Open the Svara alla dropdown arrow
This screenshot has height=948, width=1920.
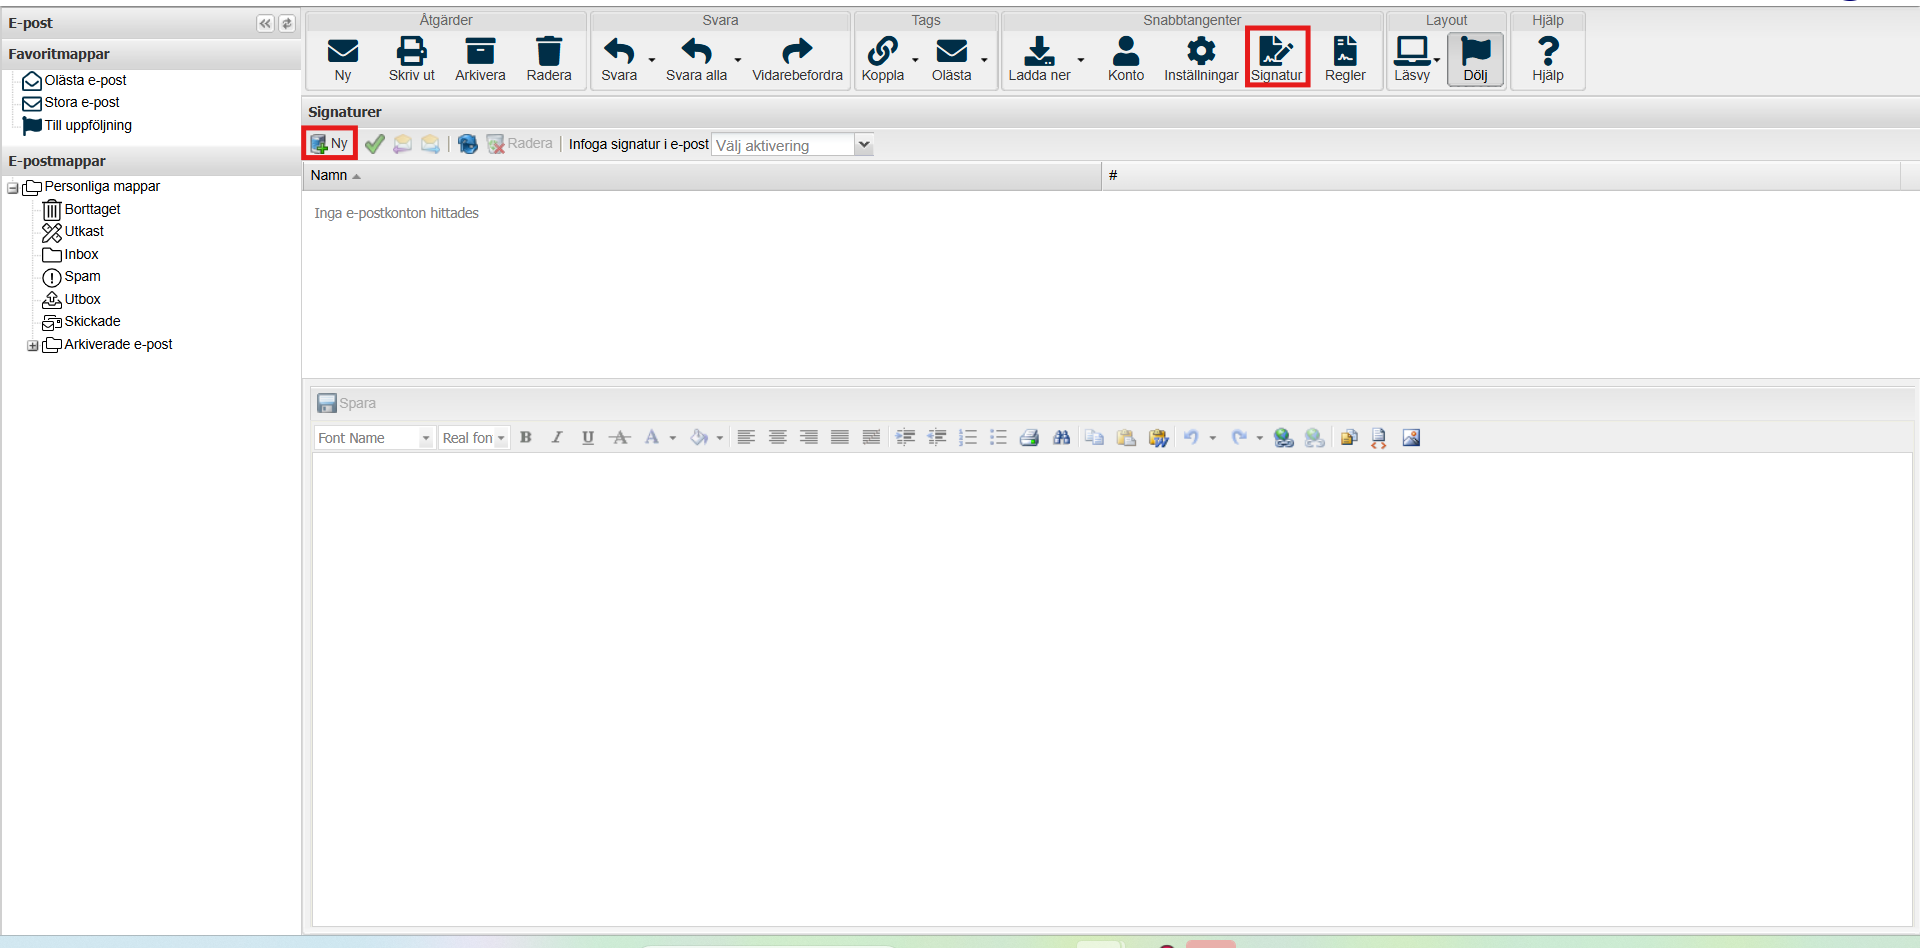point(738,60)
